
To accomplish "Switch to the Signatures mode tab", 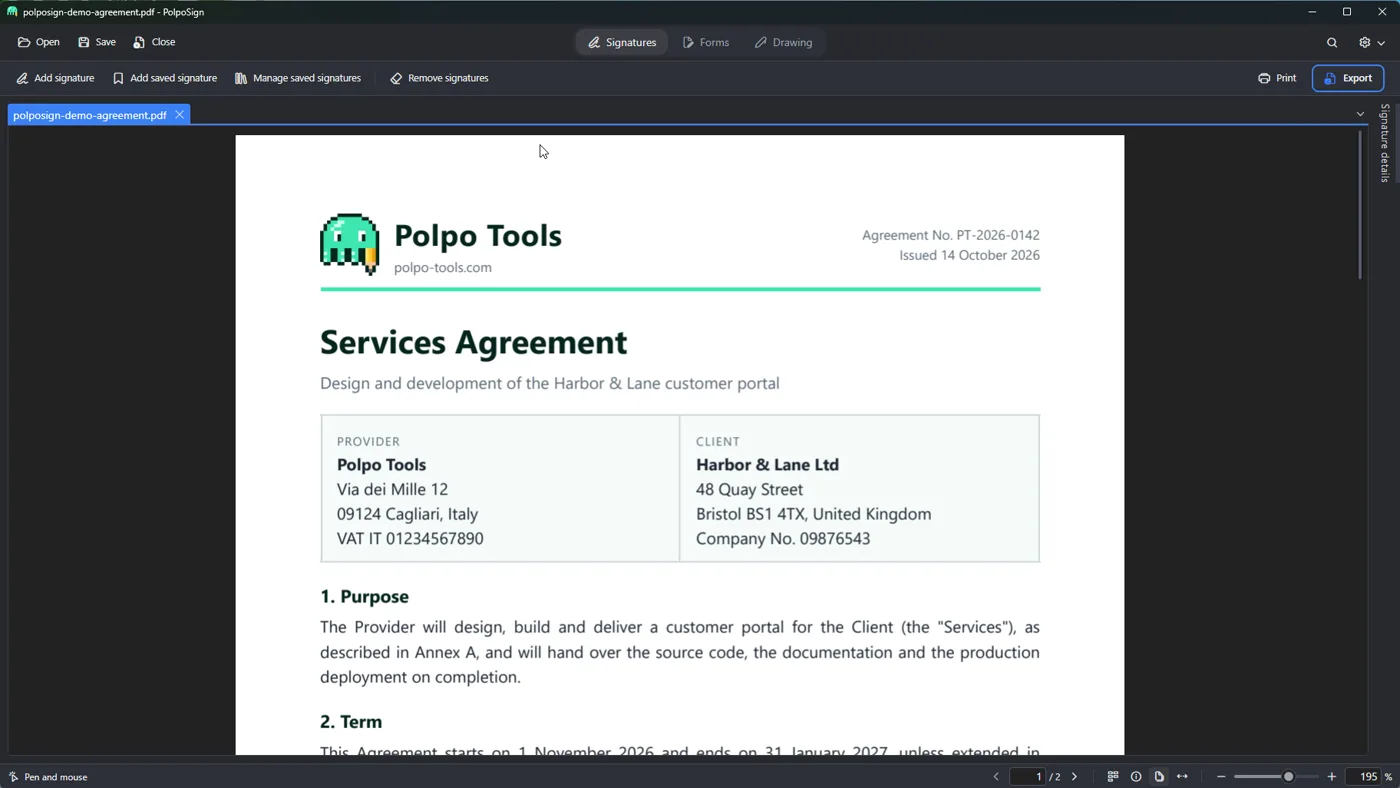I will coord(622,42).
